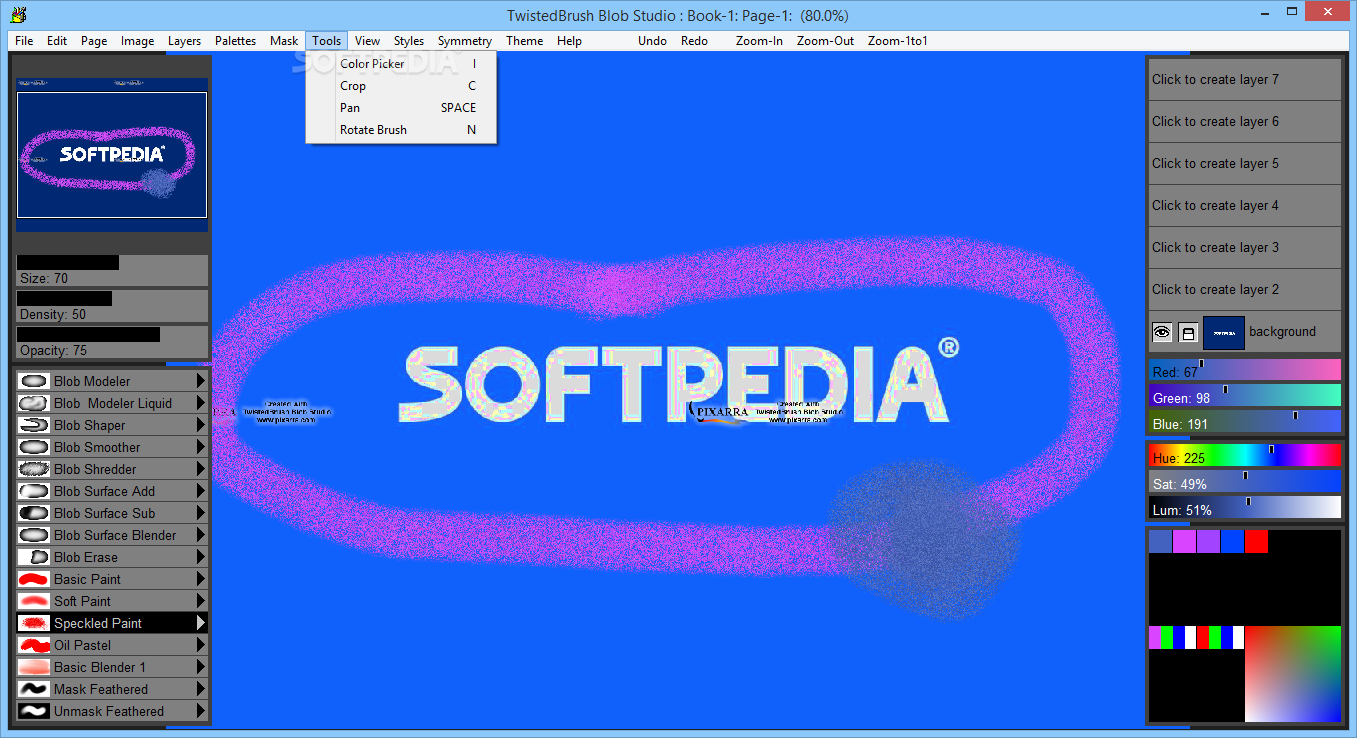Click to create layer 4

pyautogui.click(x=1243, y=205)
